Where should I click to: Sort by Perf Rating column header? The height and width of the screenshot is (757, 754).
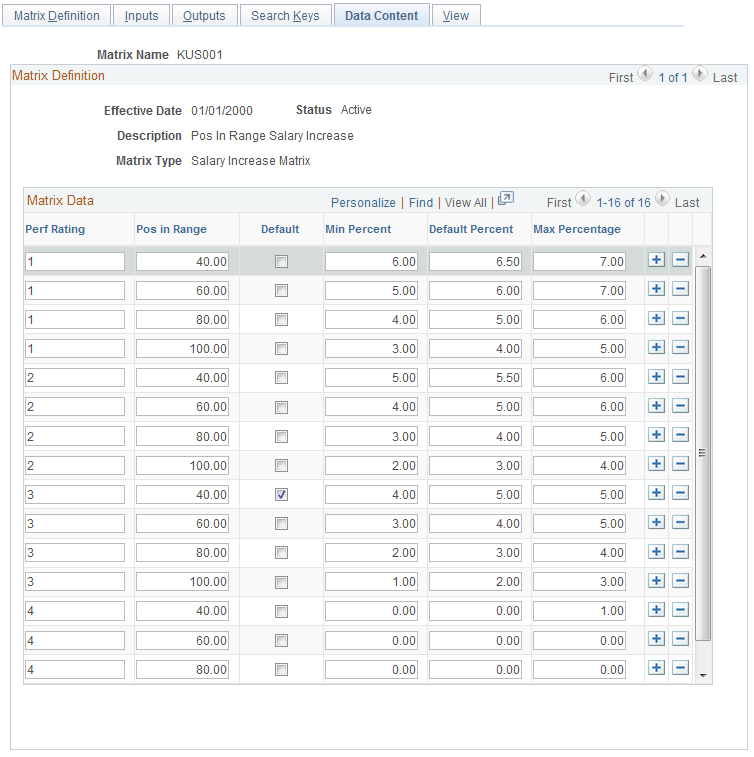click(x=55, y=229)
